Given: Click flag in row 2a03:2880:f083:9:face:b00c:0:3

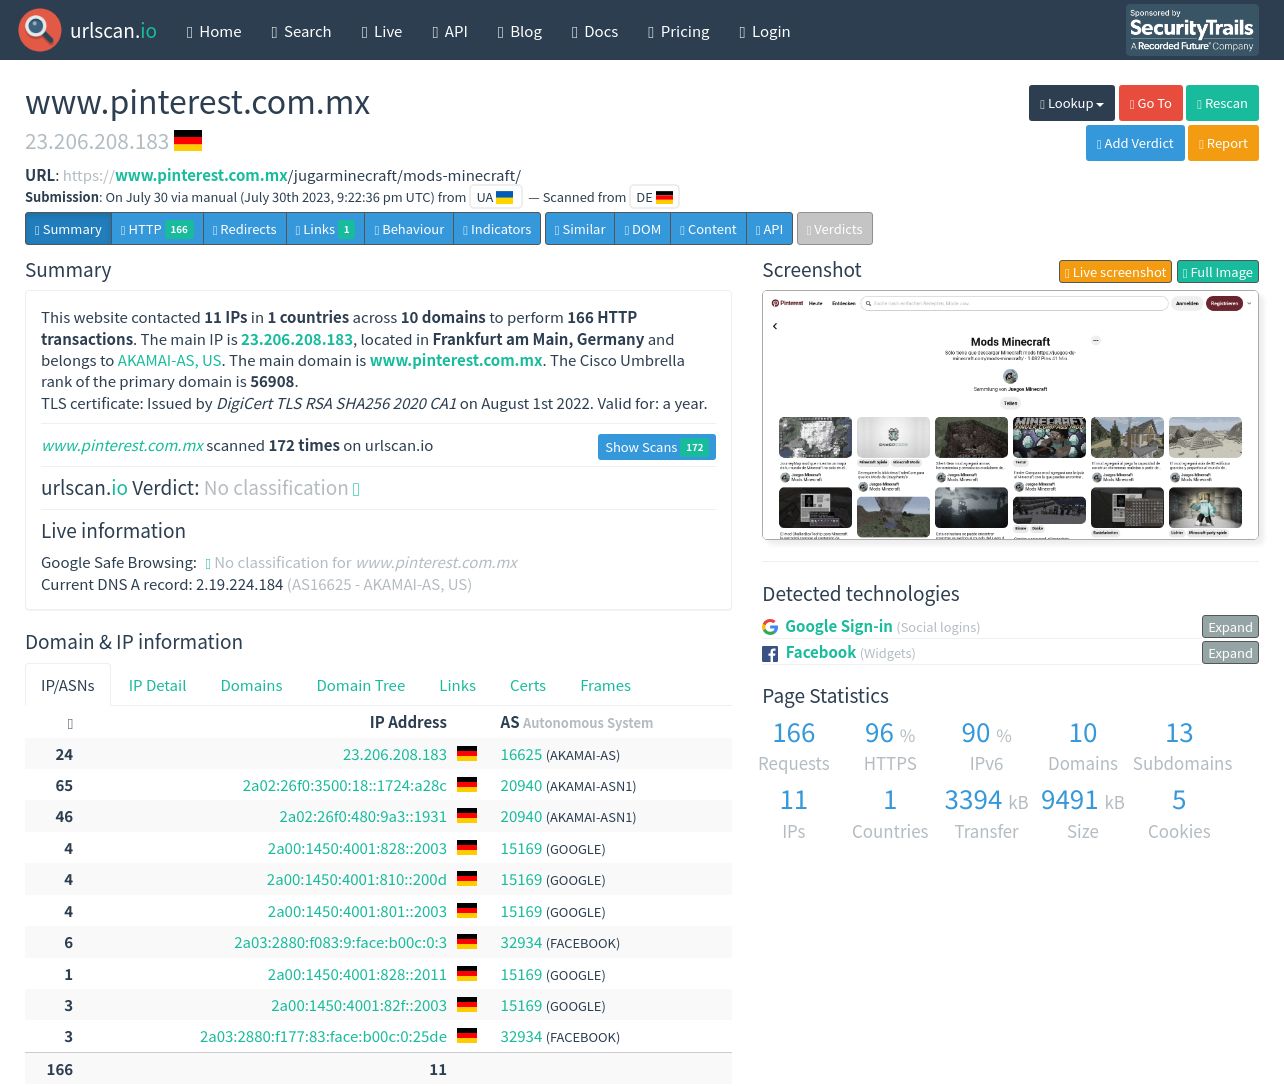Looking at the screenshot, I should point(467,942).
